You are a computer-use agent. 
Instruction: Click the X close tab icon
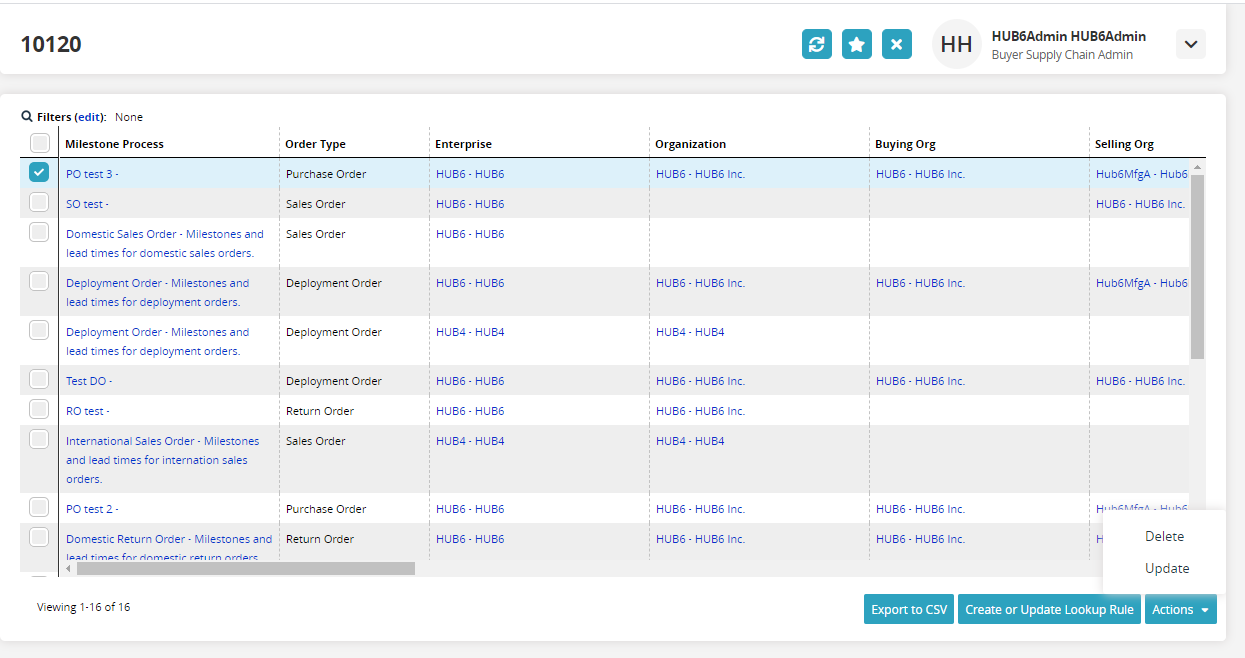coord(896,44)
